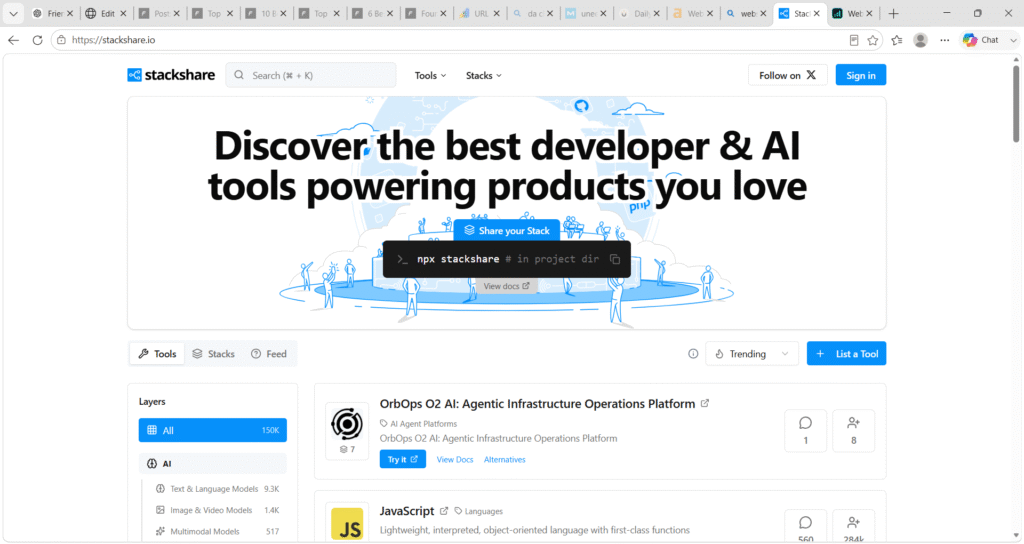The width and height of the screenshot is (1024, 544).
Task: Click the stackshare logo
Action: click(x=171, y=75)
